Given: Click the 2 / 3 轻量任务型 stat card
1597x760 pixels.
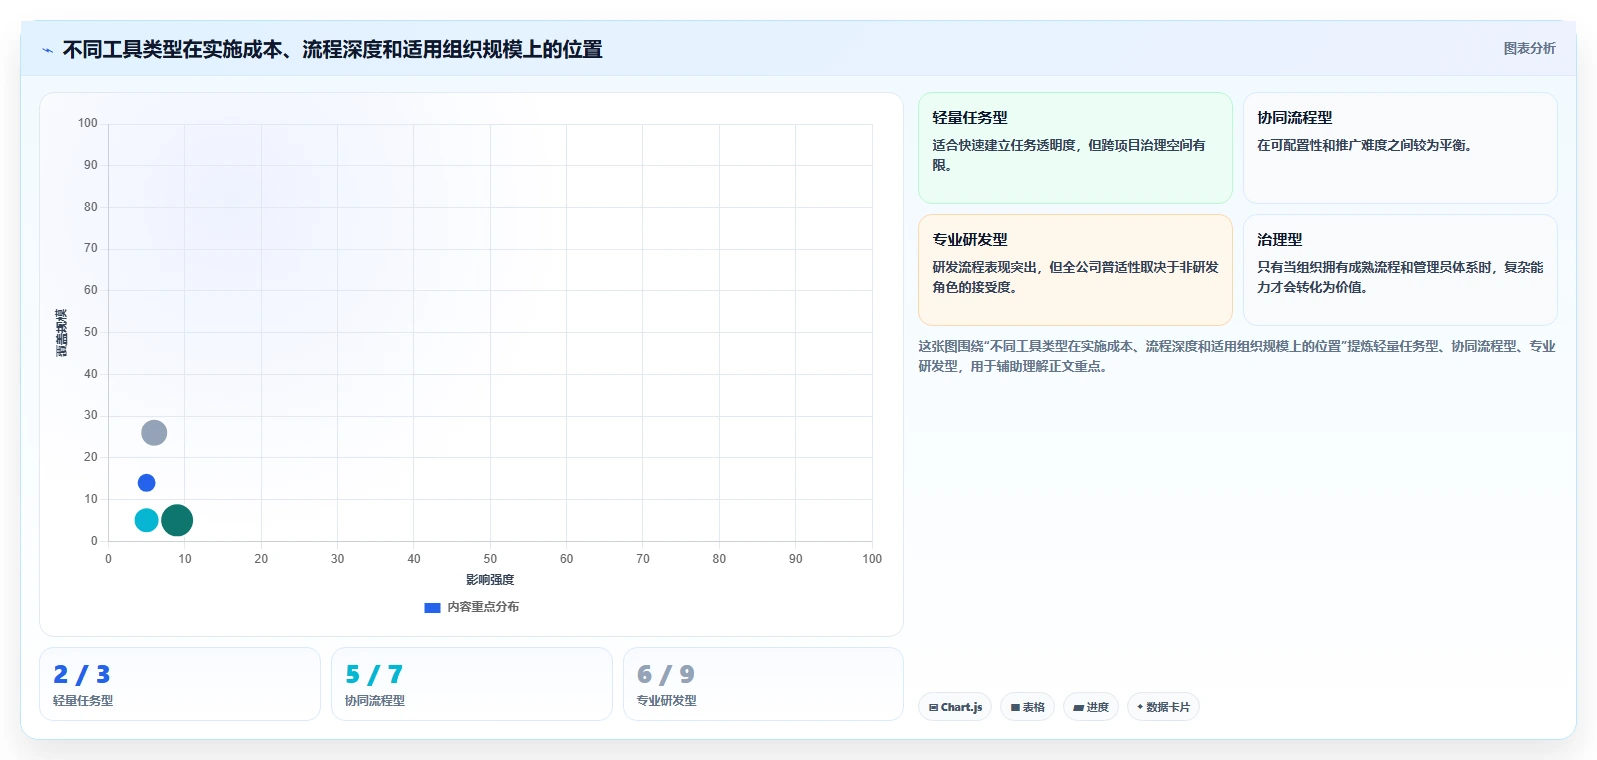Looking at the screenshot, I should click(180, 684).
